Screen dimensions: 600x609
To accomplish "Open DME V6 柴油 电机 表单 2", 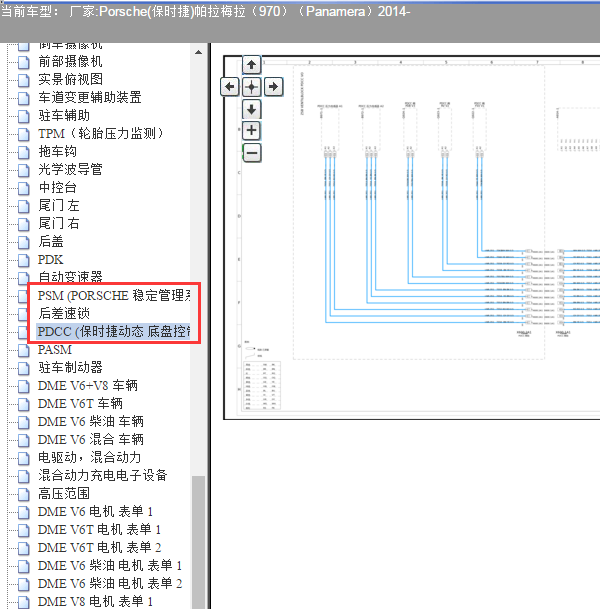I will (110, 583).
